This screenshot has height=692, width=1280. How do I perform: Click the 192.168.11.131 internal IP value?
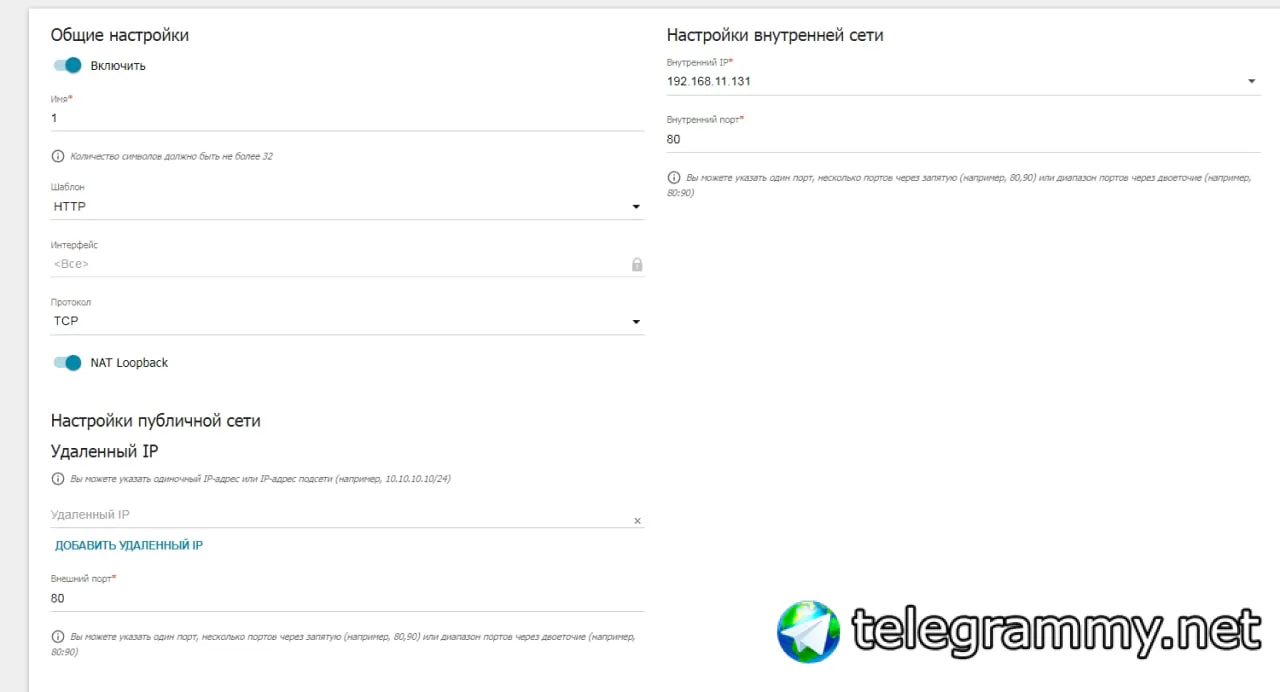click(709, 82)
